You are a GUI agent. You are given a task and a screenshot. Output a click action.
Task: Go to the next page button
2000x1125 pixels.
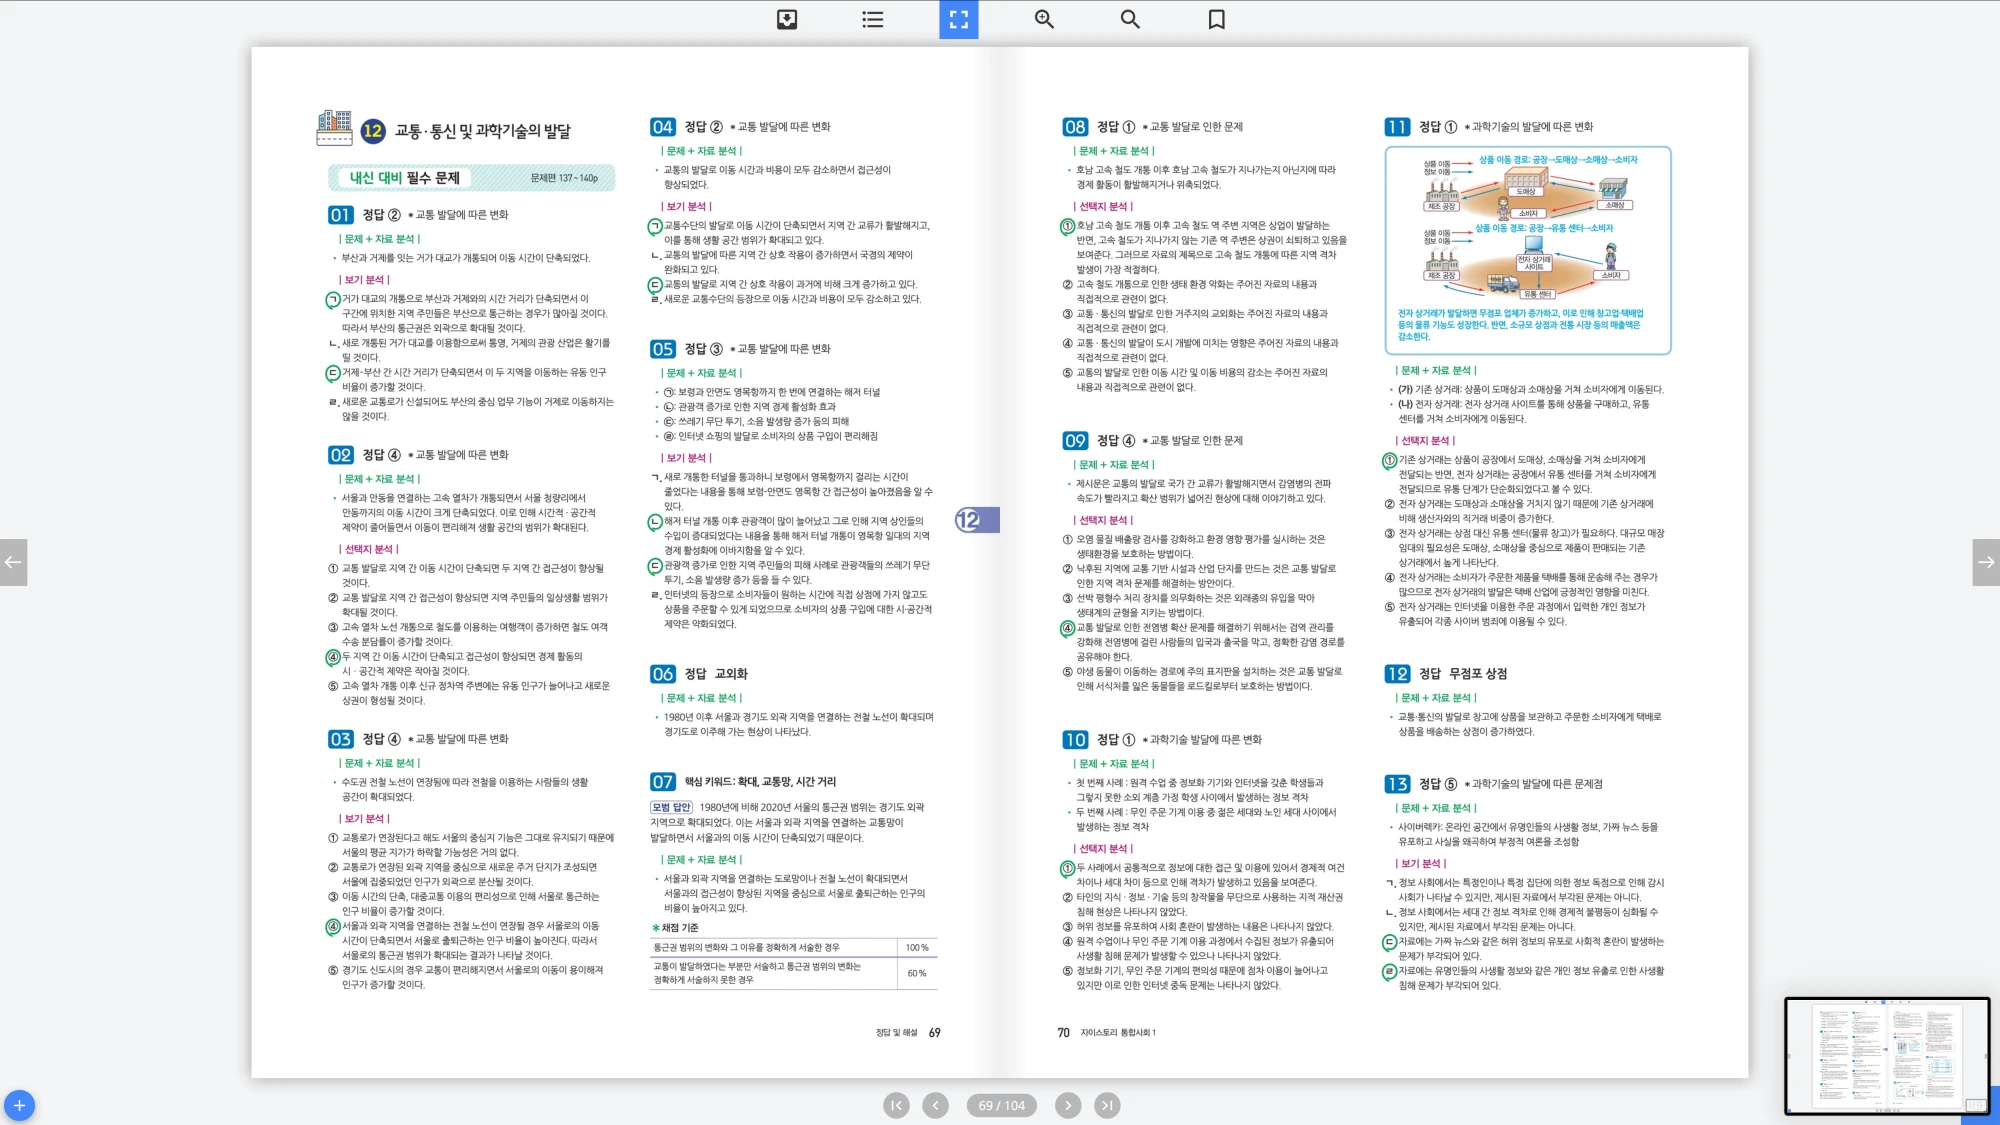1068,1105
